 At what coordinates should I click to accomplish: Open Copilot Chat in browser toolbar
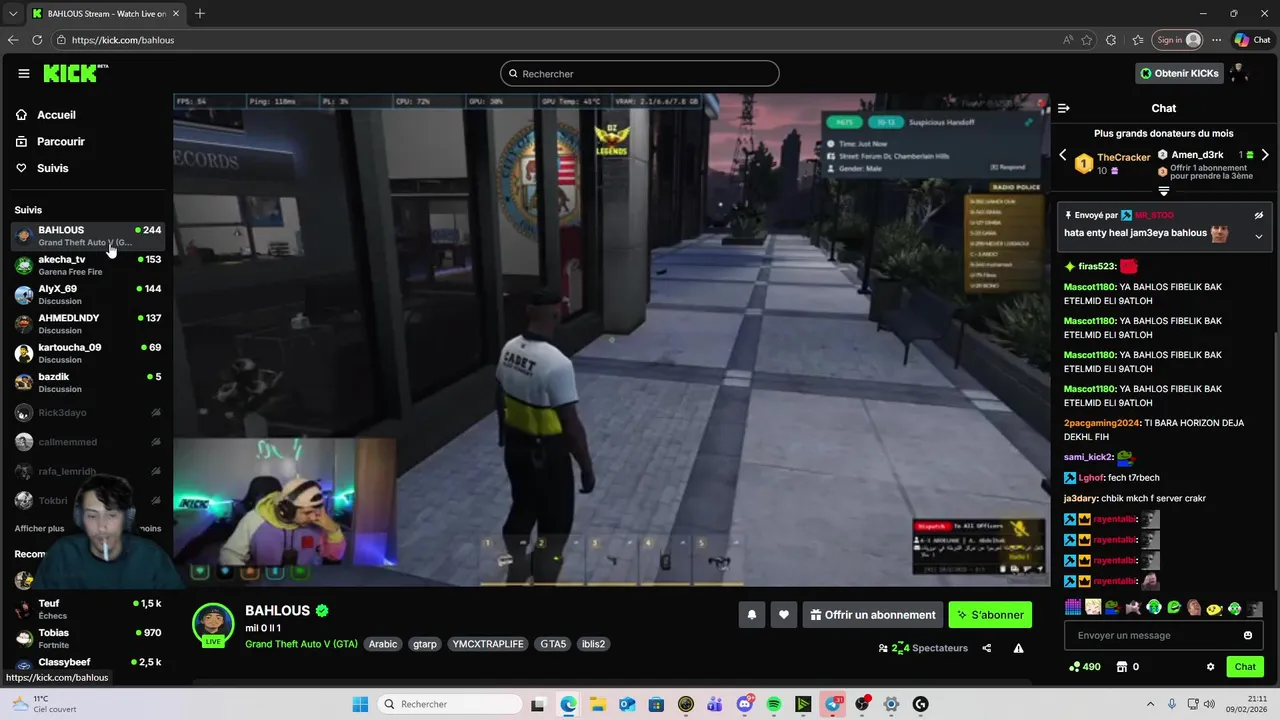click(x=1252, y=40)
